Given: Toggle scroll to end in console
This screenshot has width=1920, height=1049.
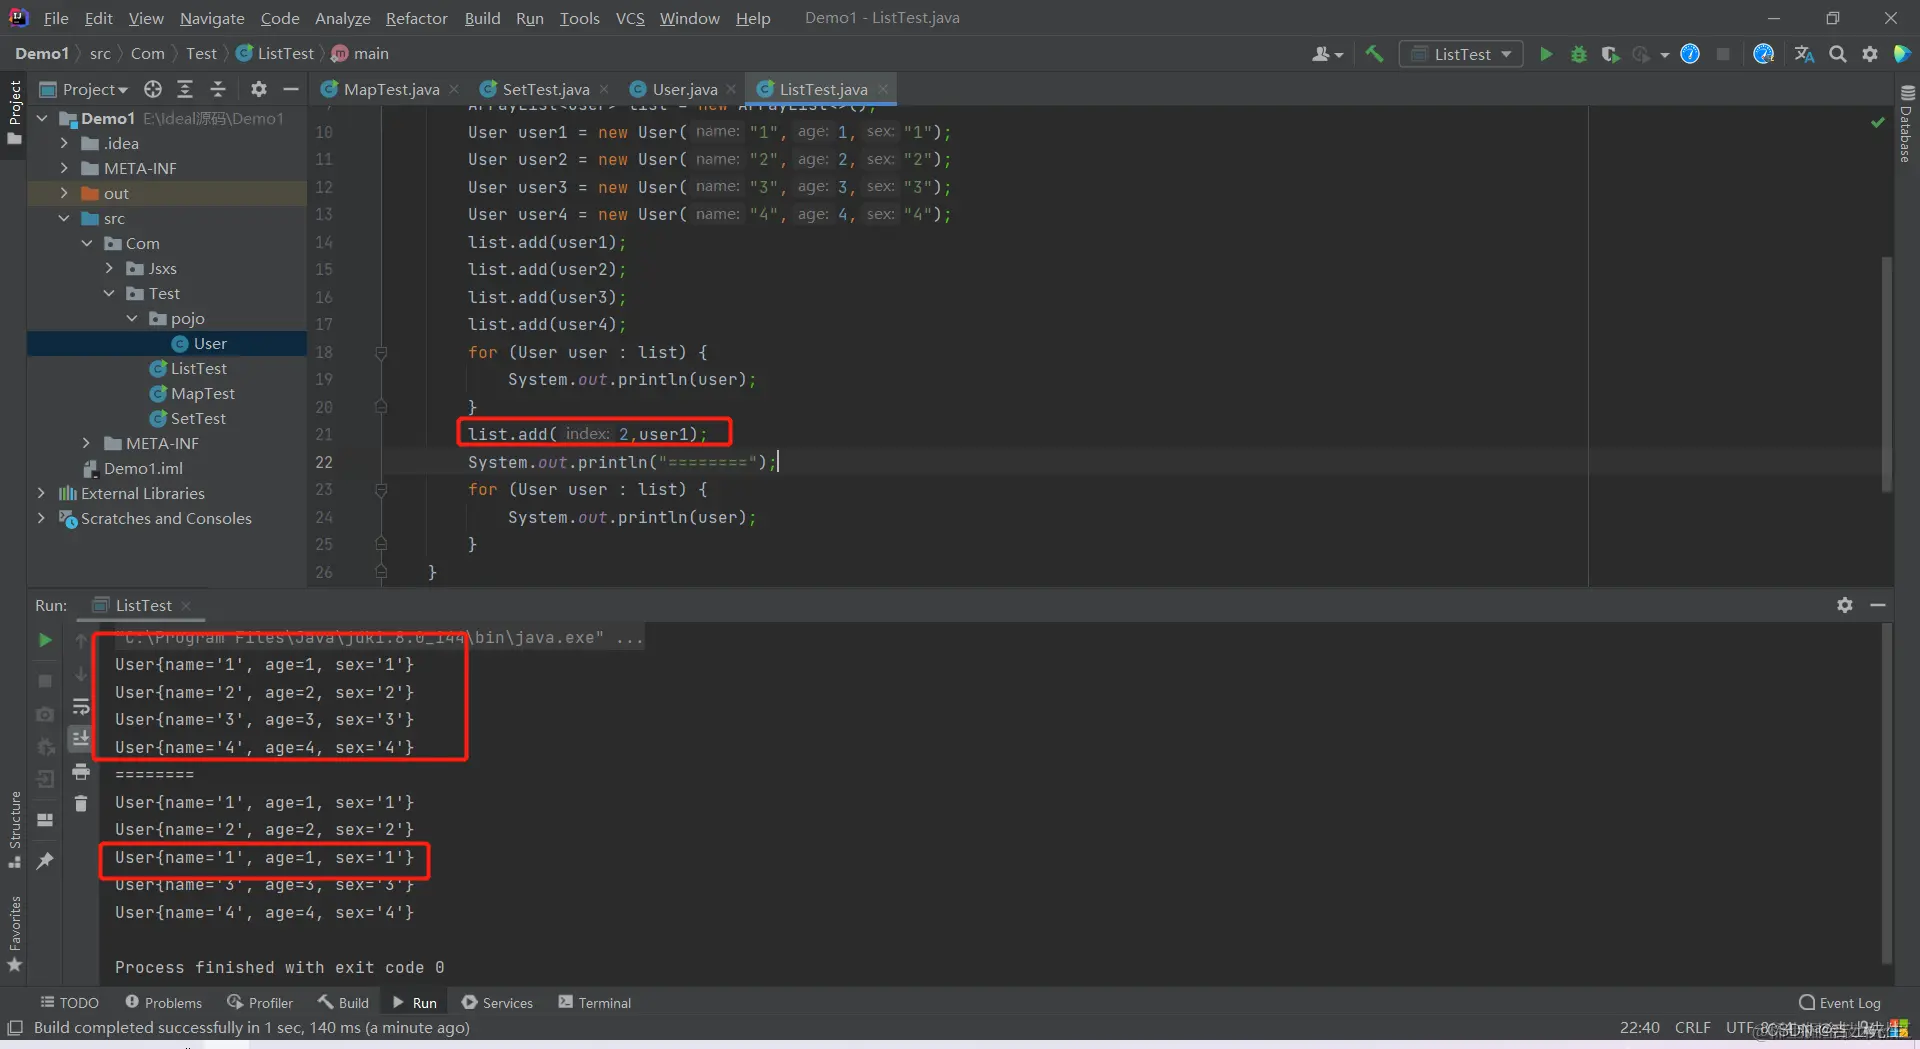Looking at the screenshot, I should coord(81,739).
